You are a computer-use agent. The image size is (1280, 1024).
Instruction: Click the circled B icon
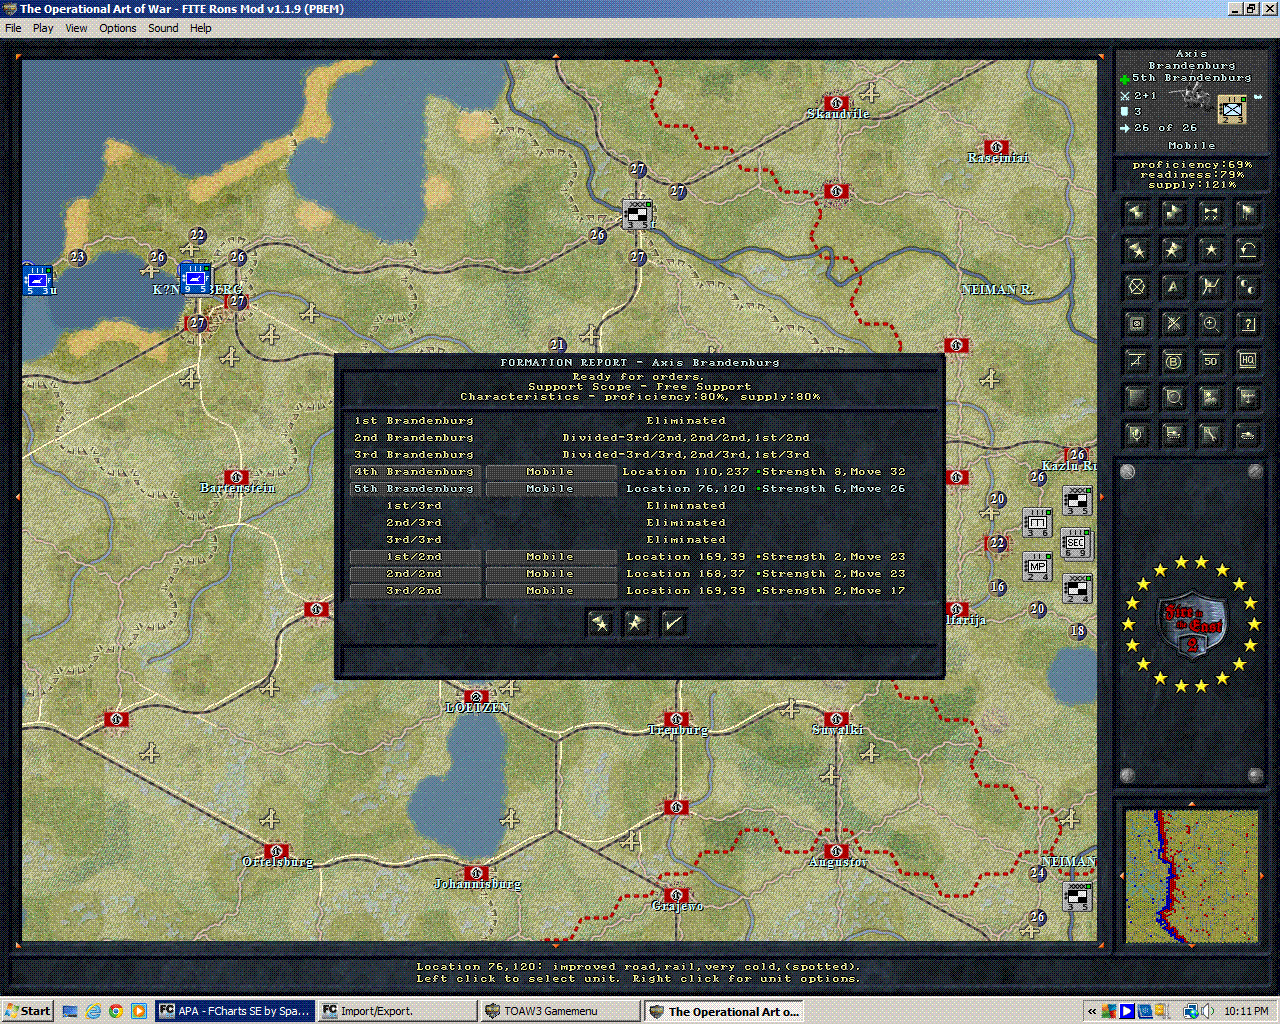point(1173,361)
